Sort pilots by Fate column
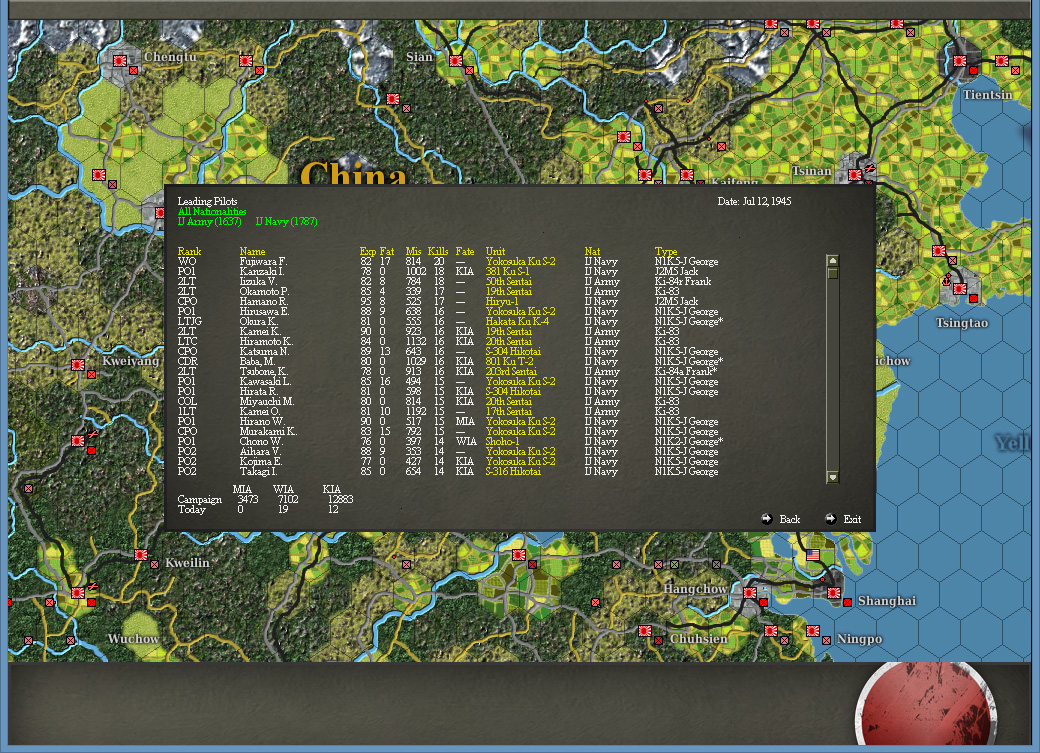 465,251
